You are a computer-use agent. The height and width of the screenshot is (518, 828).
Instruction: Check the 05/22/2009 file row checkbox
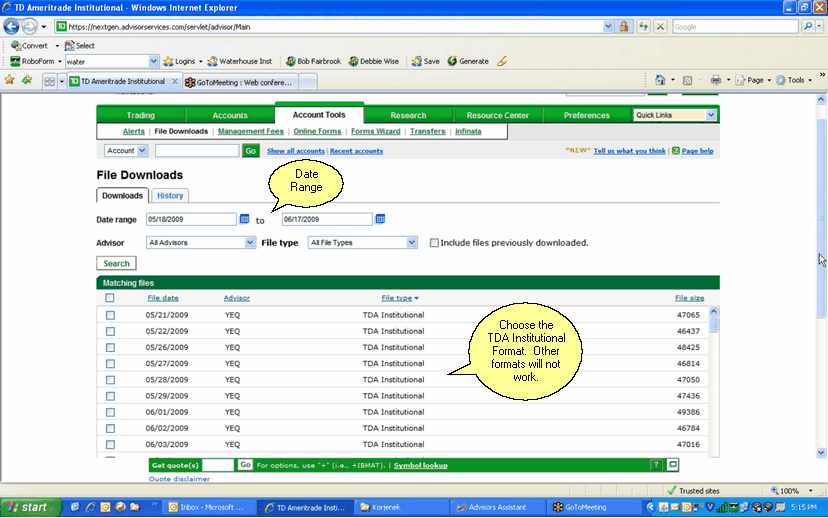click(110, 332)
